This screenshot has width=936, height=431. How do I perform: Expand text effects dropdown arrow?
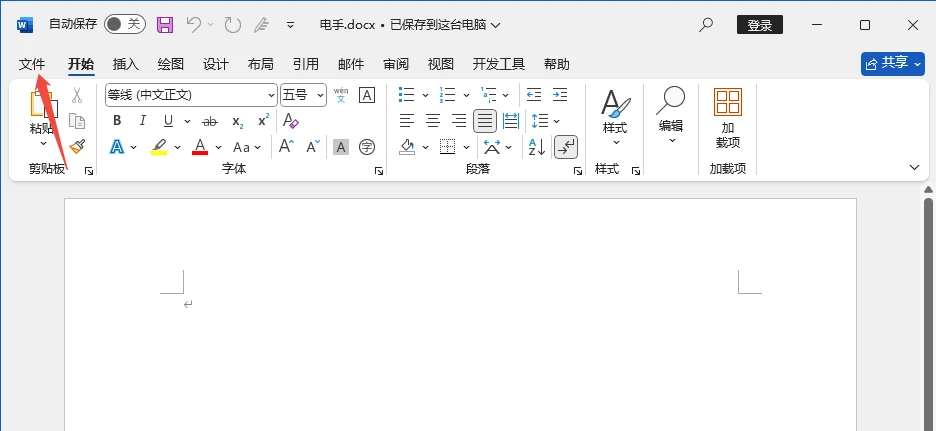tap(134, 147)
